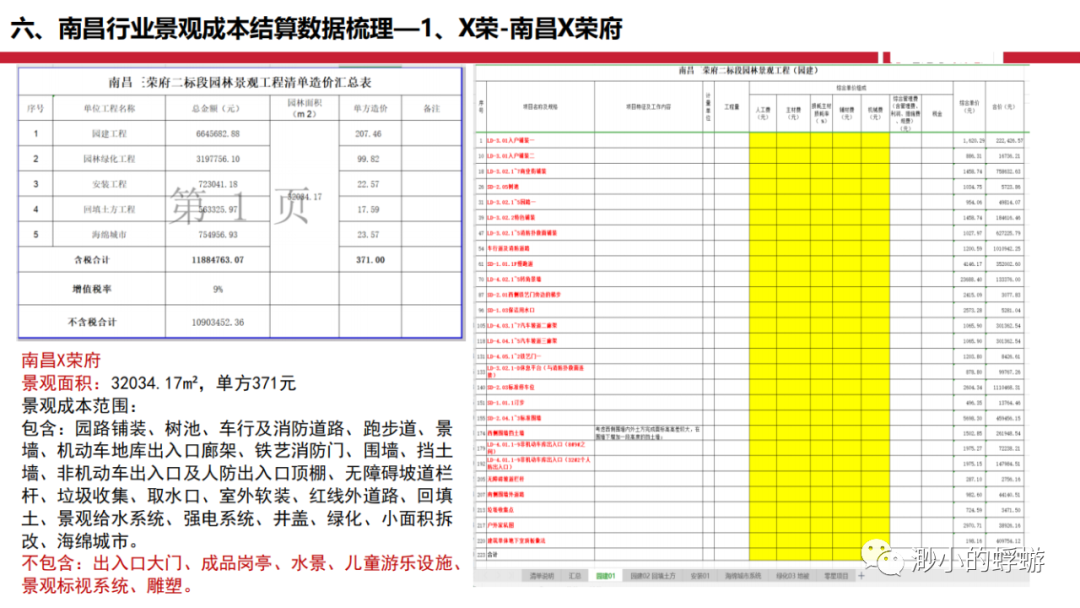Click the 安装工程 cell

(109, 184)
